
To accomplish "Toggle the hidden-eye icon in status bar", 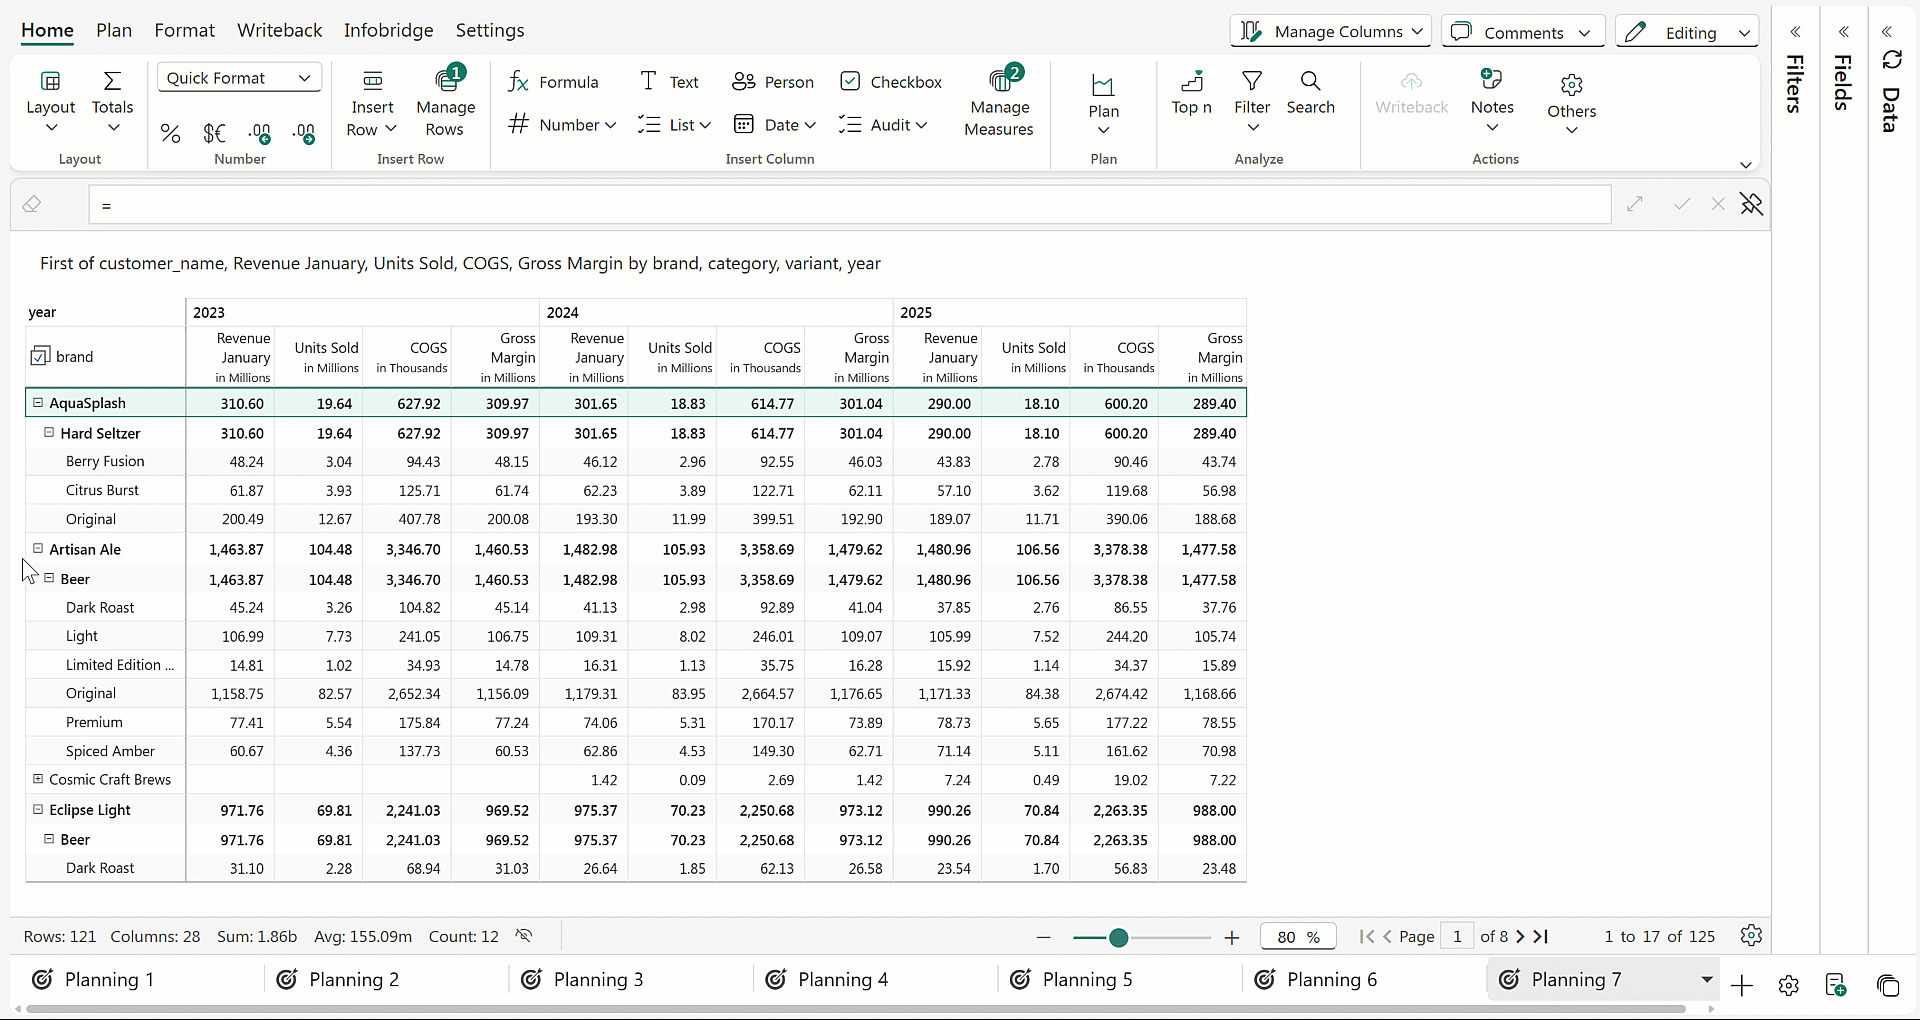I will click(524, 936).
